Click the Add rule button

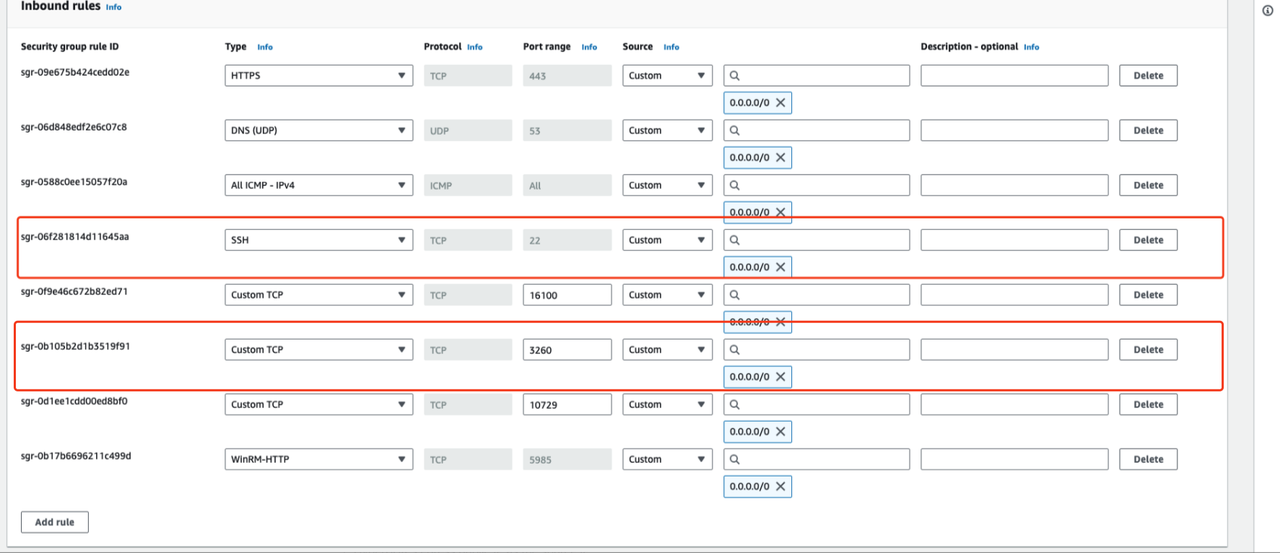click(55, 522)
